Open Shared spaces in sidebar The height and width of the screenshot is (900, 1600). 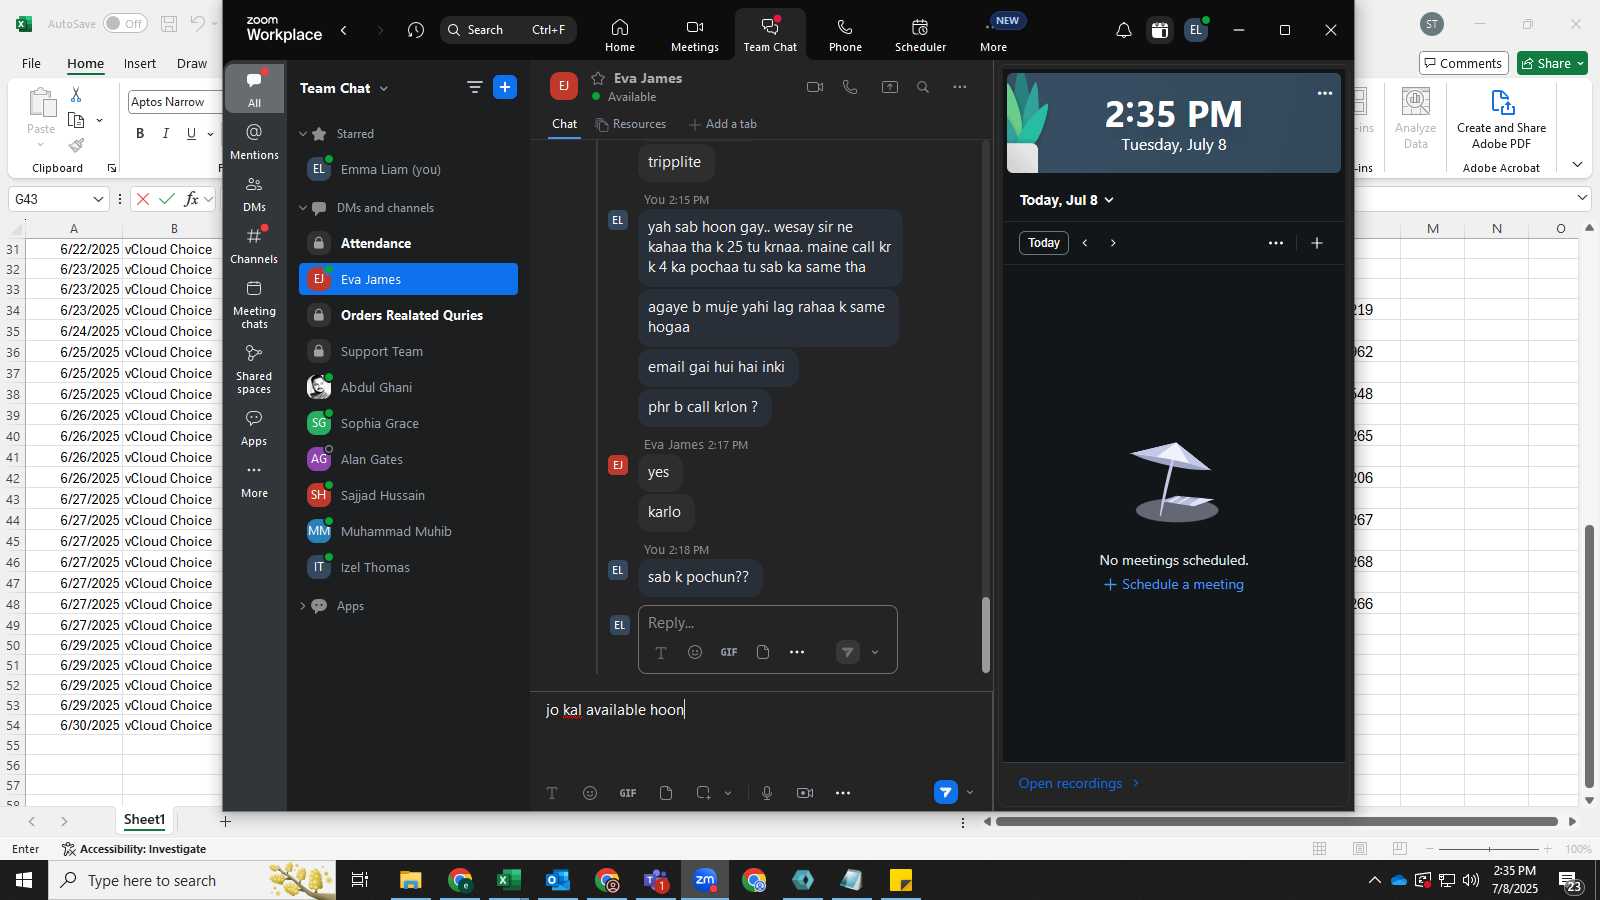tap(254, 369)
